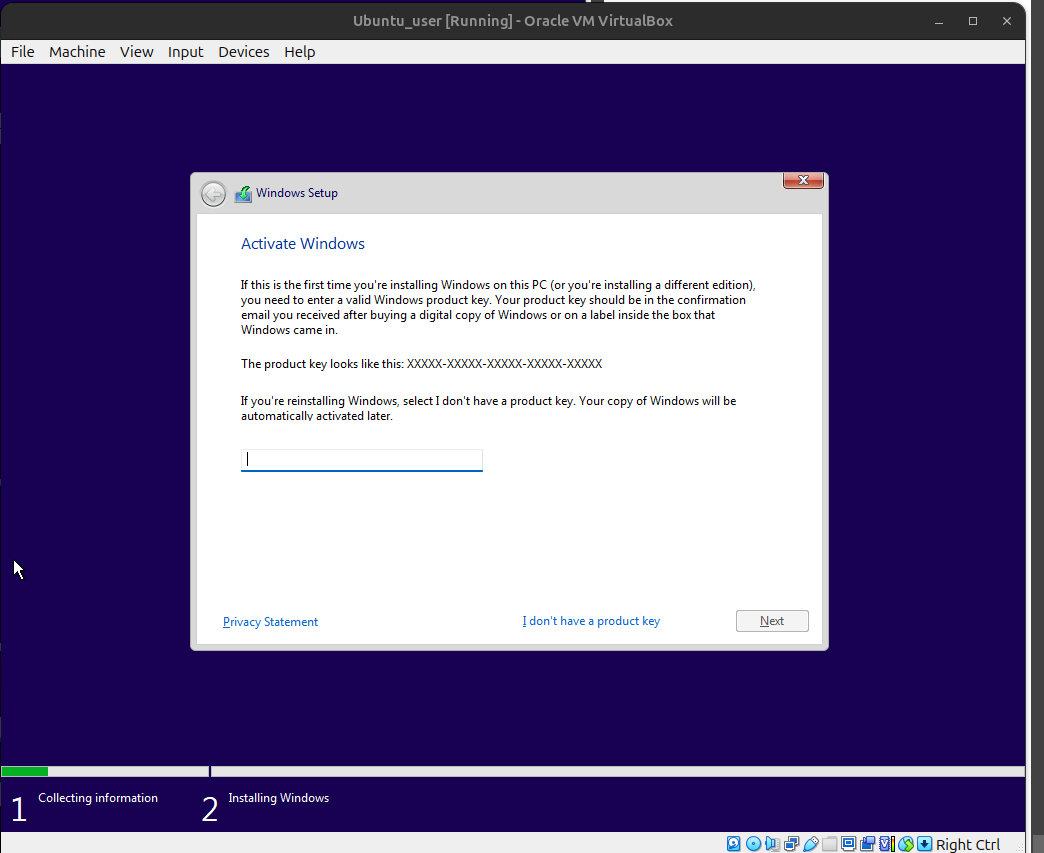Click the CPU virtualization indicator icon
The width and height of the screenshot is (1044, 853).
pyautogui.click(x=887, y=844)
